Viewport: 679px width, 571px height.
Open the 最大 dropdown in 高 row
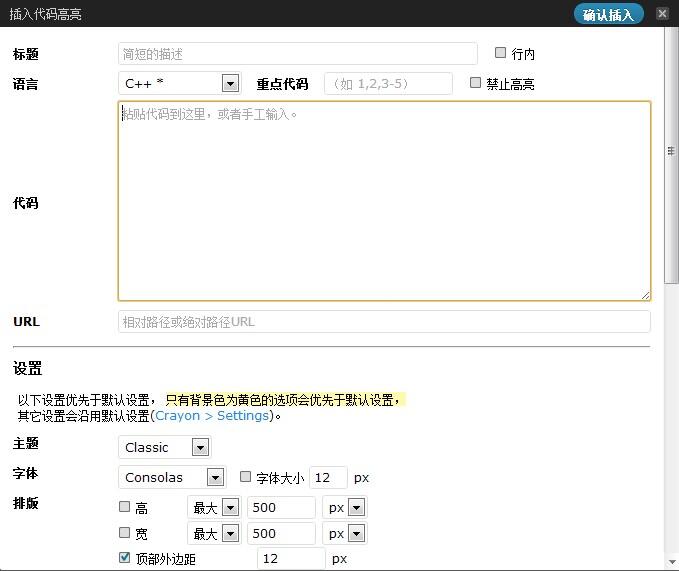point(214,507)
